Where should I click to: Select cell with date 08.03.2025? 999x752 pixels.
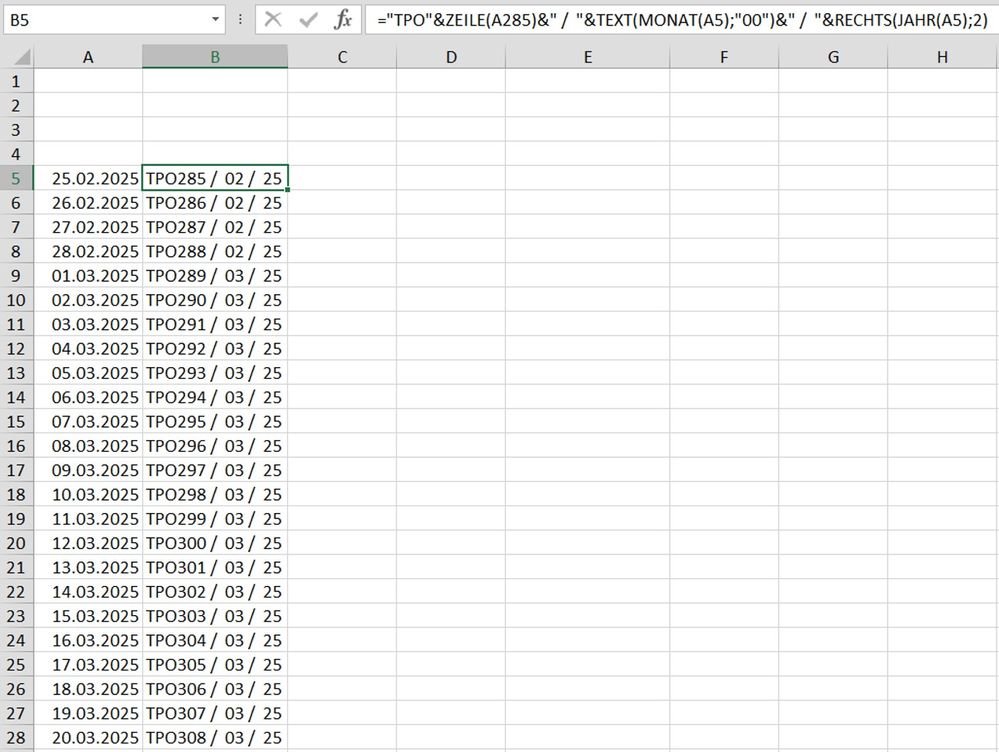click(x=88, y=445)
